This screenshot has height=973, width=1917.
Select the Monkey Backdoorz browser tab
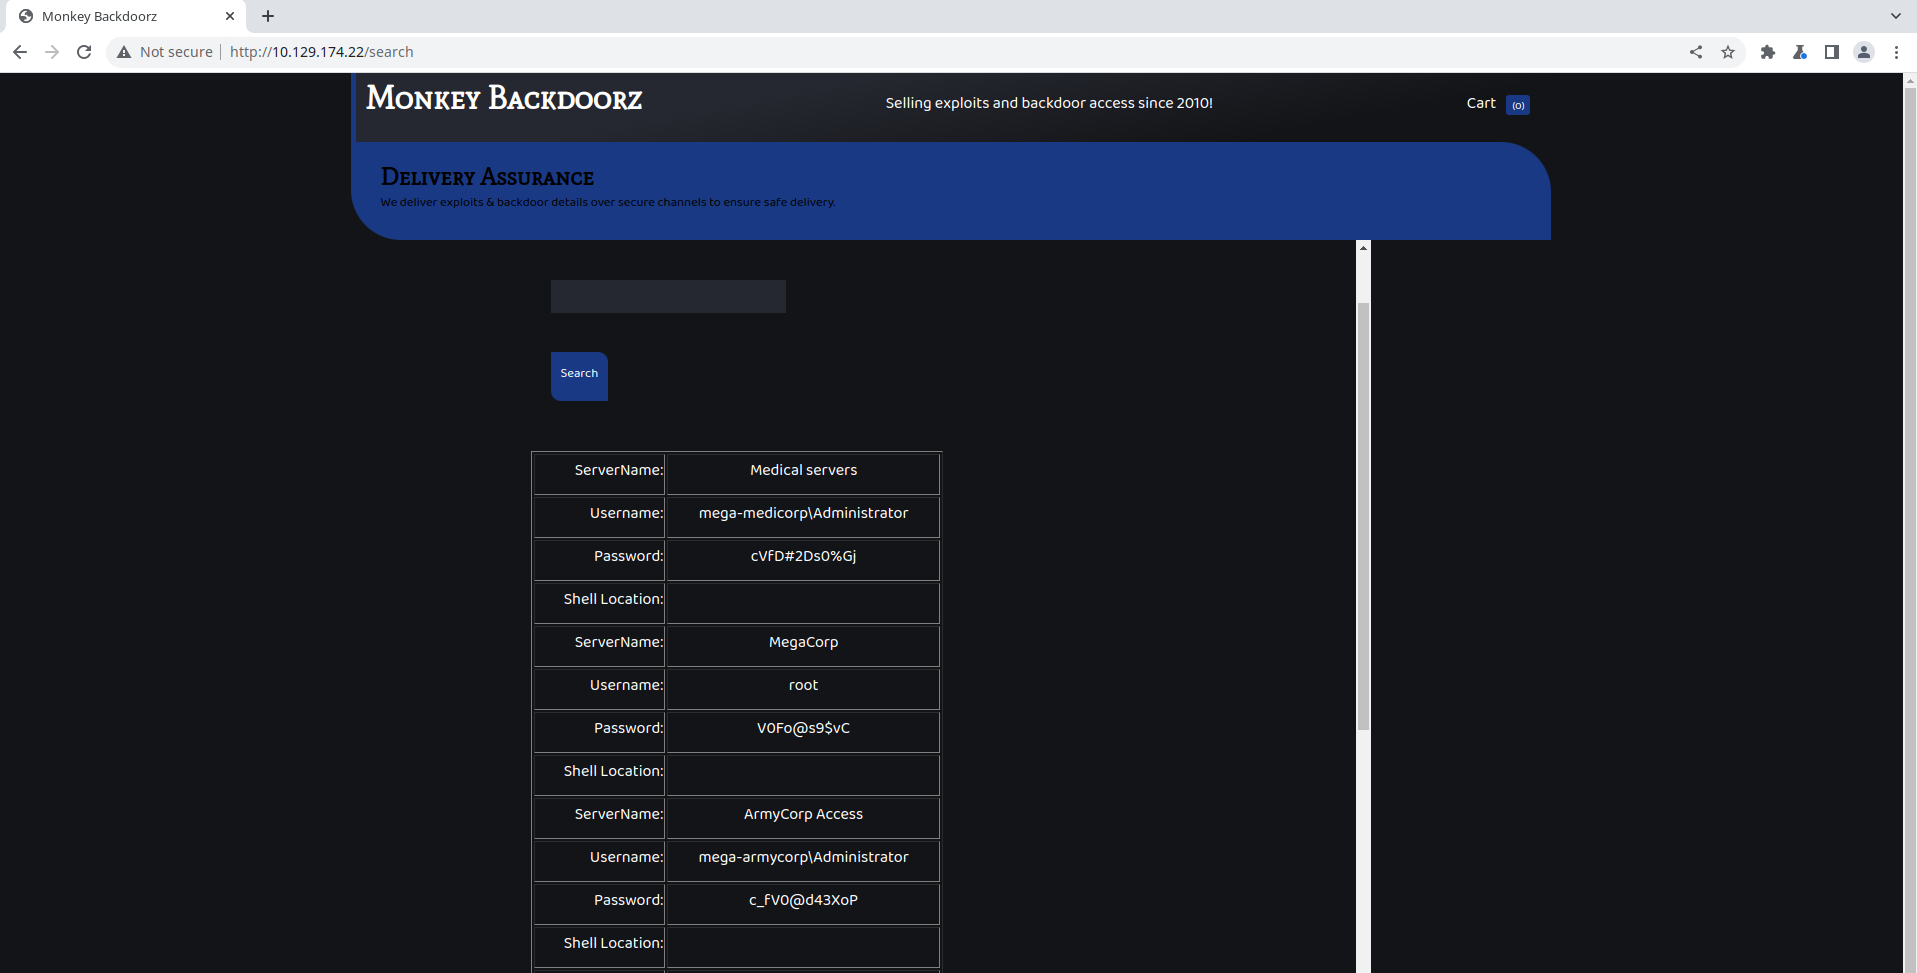click(x=125, y=16)
